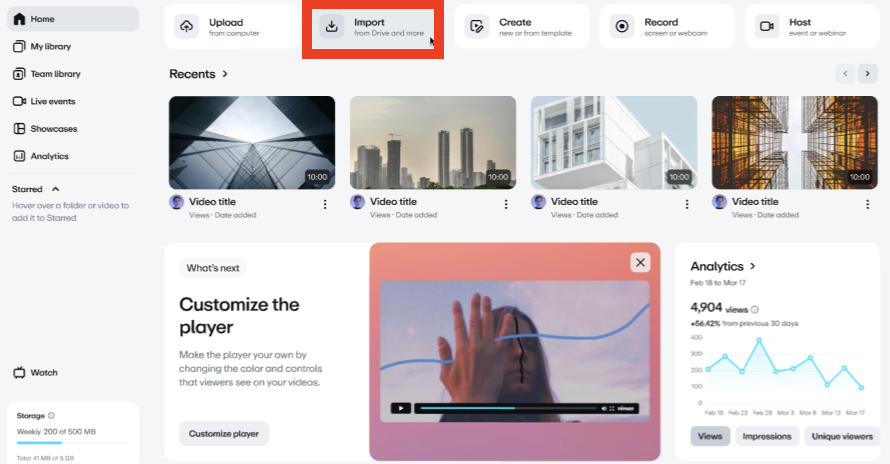The height and width of the screenshot is (464, 890).
Task: Play the preview video in promo card
Action: [400, 408]
